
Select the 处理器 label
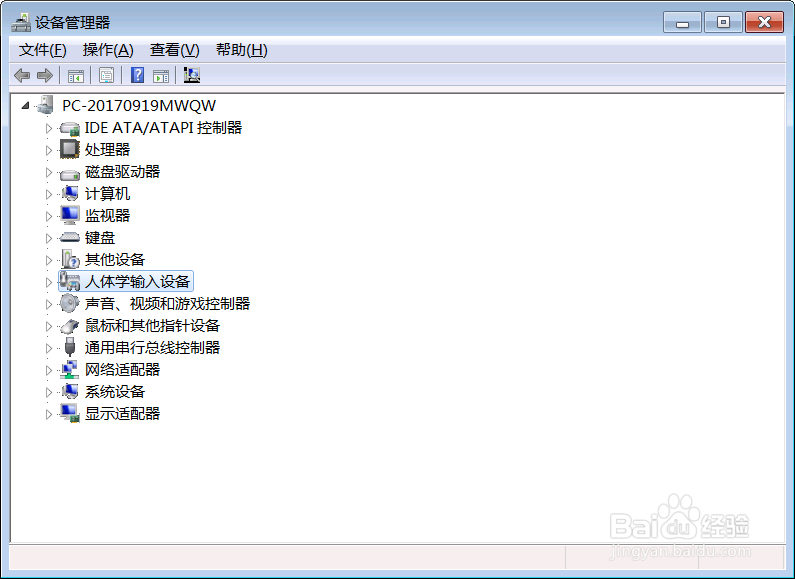click(x=107, y=150)
